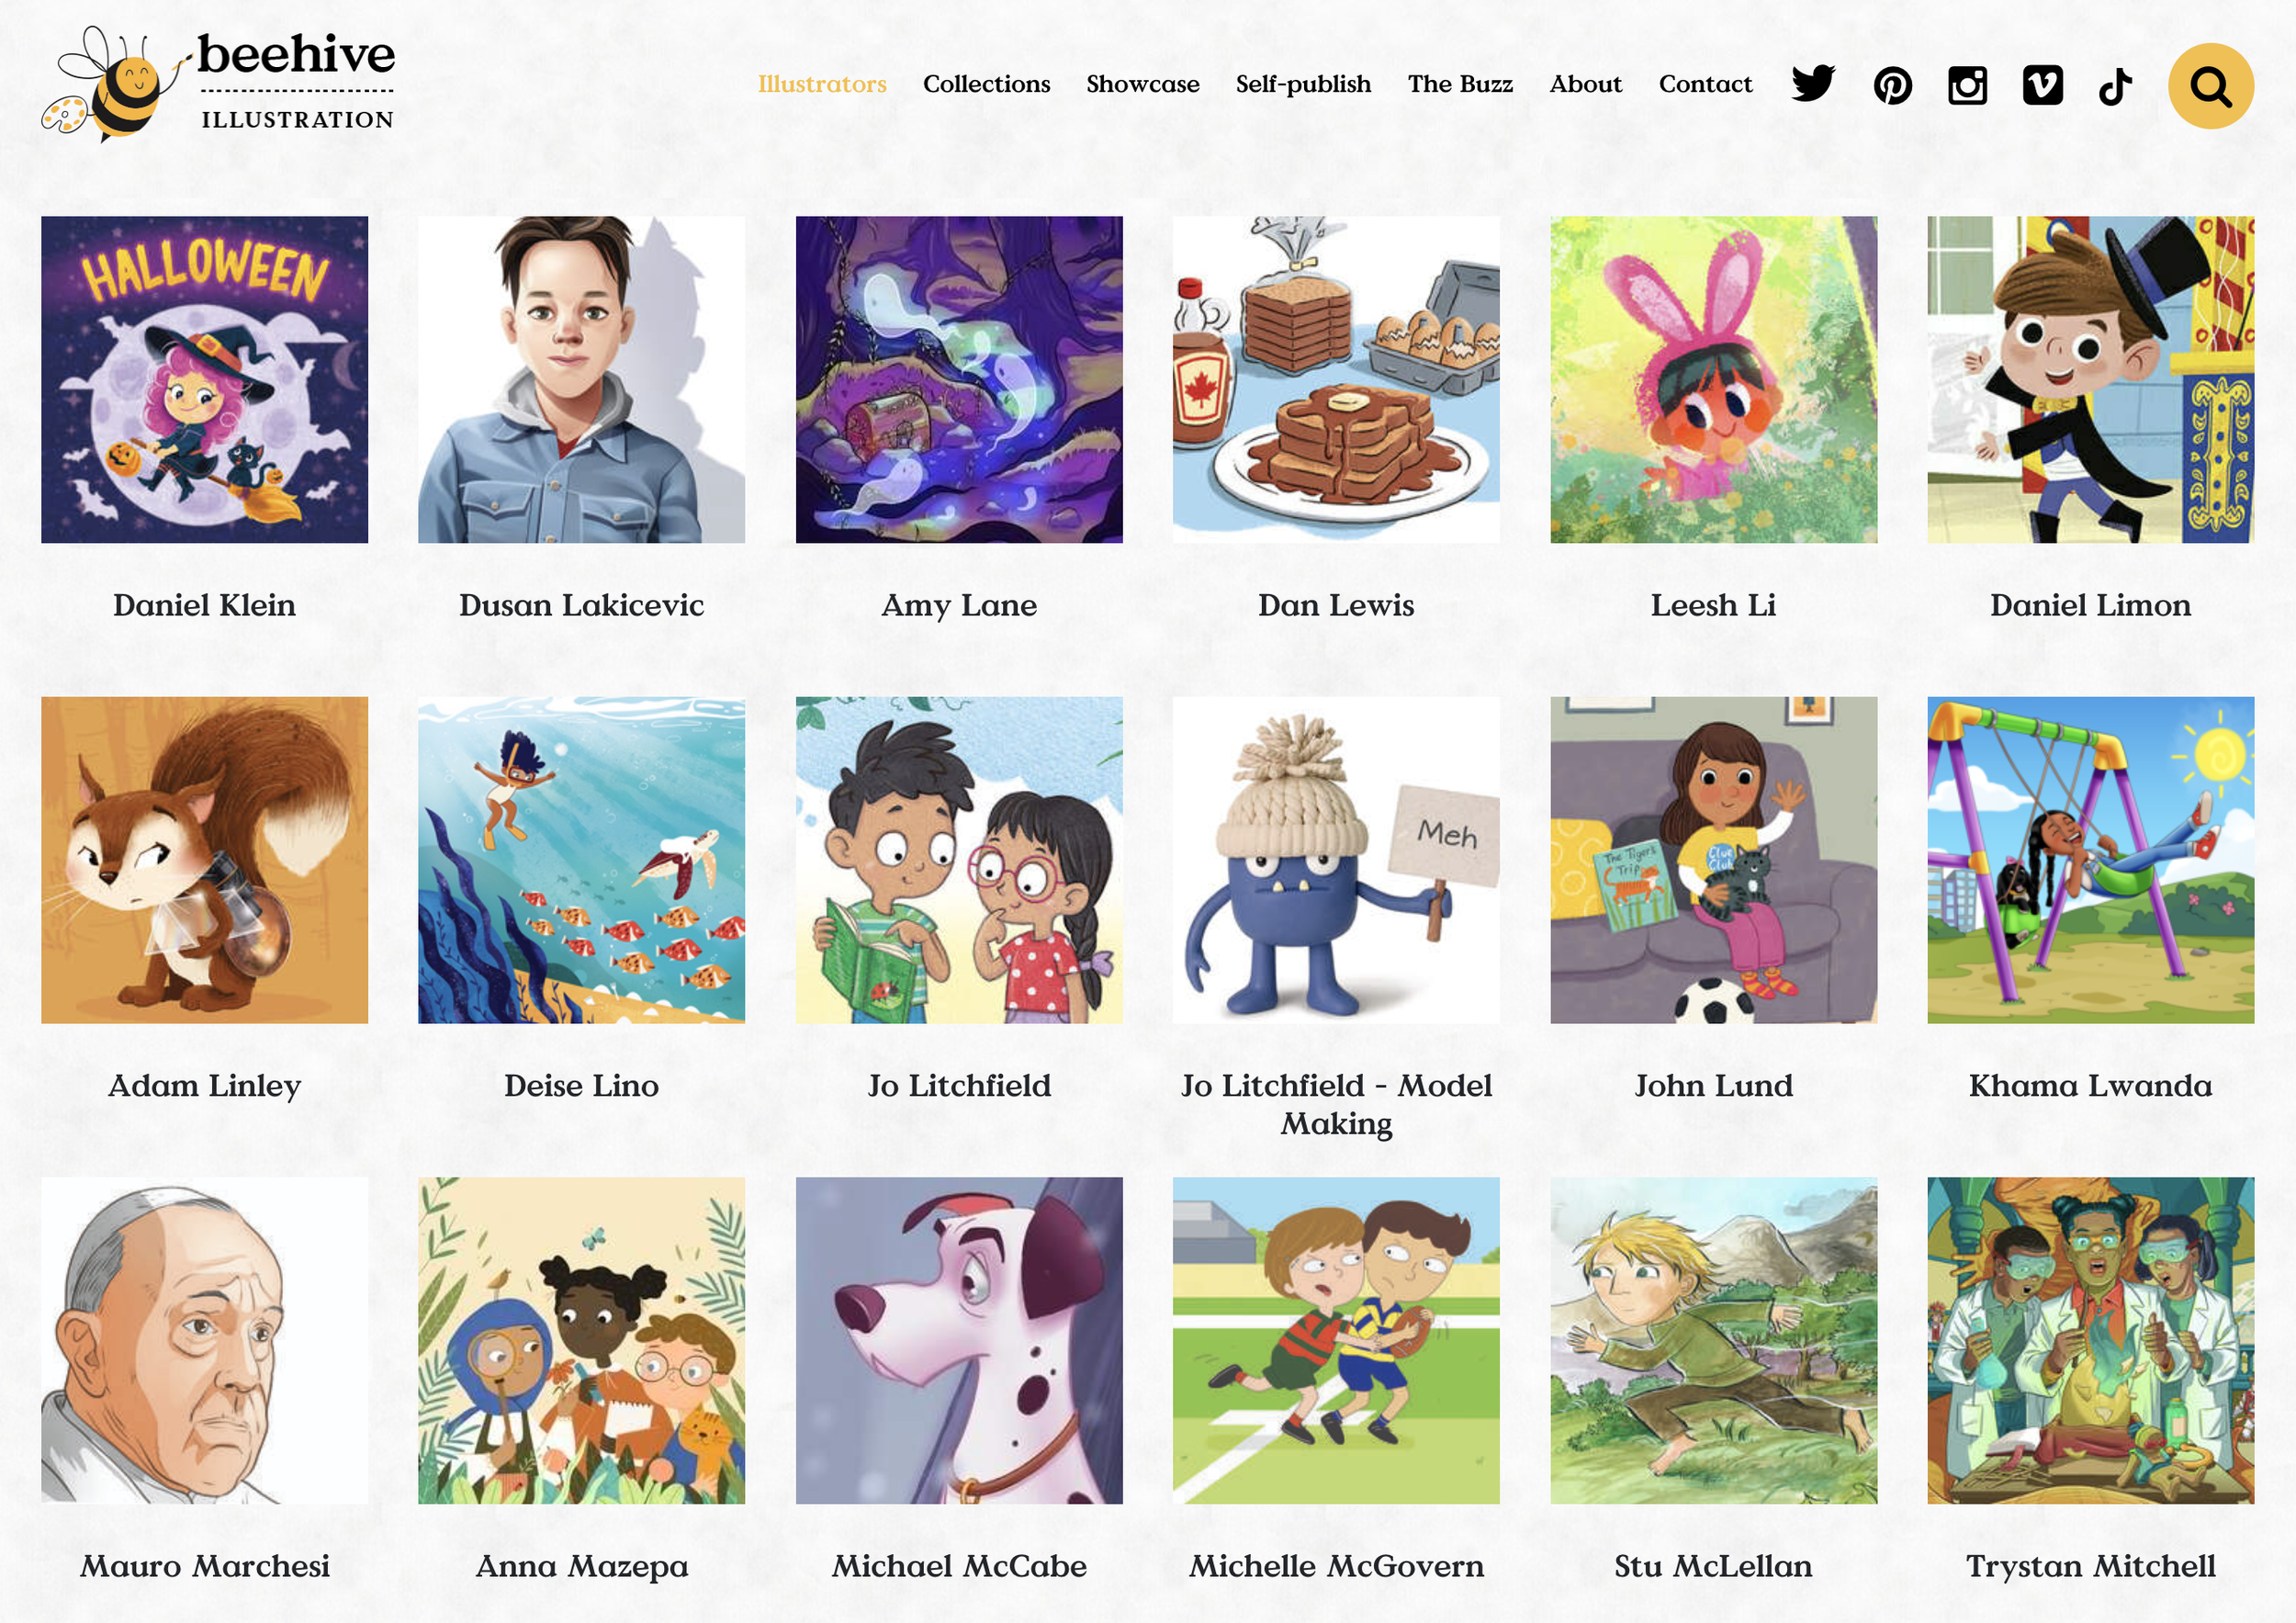Open the Twitter social icon
Screen dimensions: 2296x1623
(x=1813, y=85)
